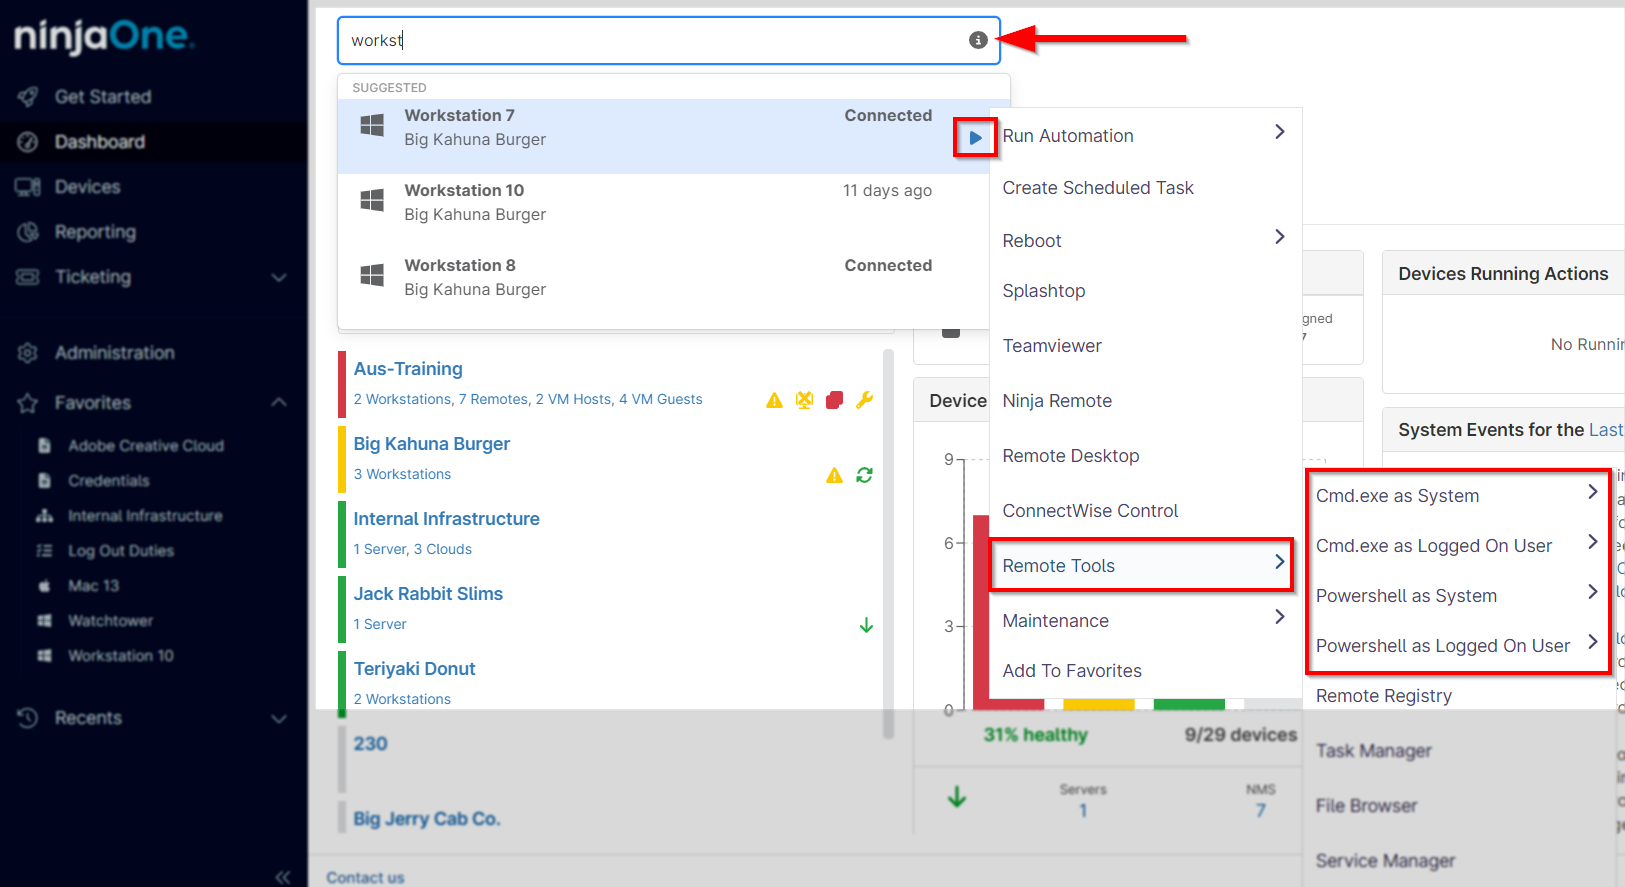
Task: Open the Teriyaki Donut organization link
Action: (414, 669)
